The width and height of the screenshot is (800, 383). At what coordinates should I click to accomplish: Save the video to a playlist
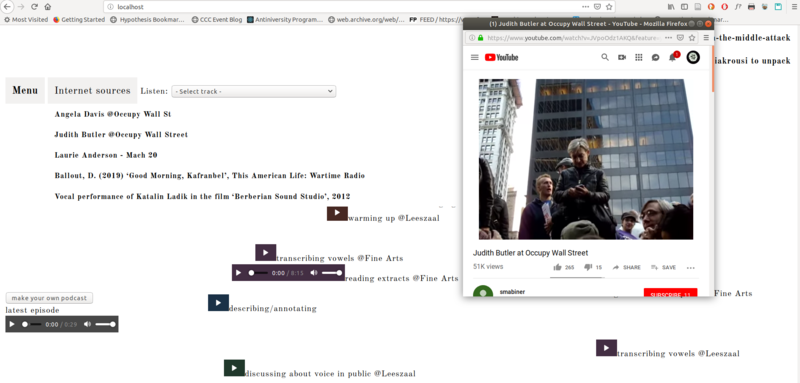663,267
